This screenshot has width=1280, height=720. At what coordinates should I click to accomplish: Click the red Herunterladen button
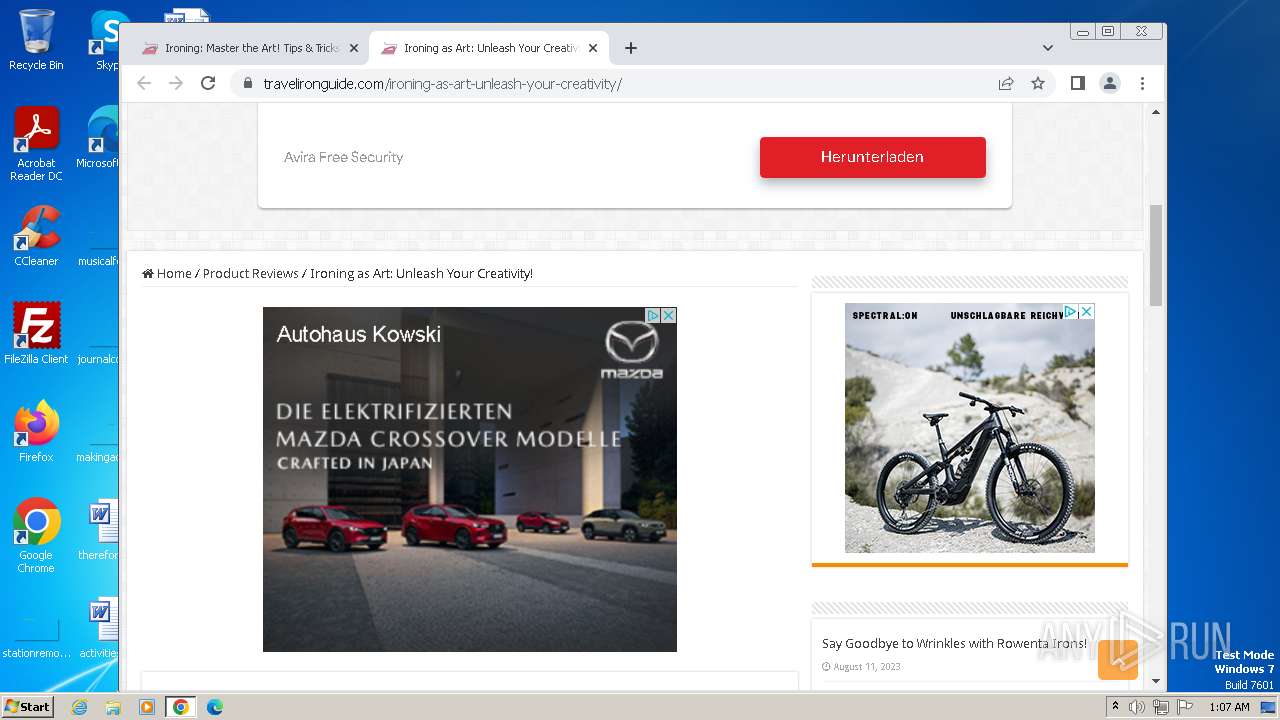click(x=872, y=157)
